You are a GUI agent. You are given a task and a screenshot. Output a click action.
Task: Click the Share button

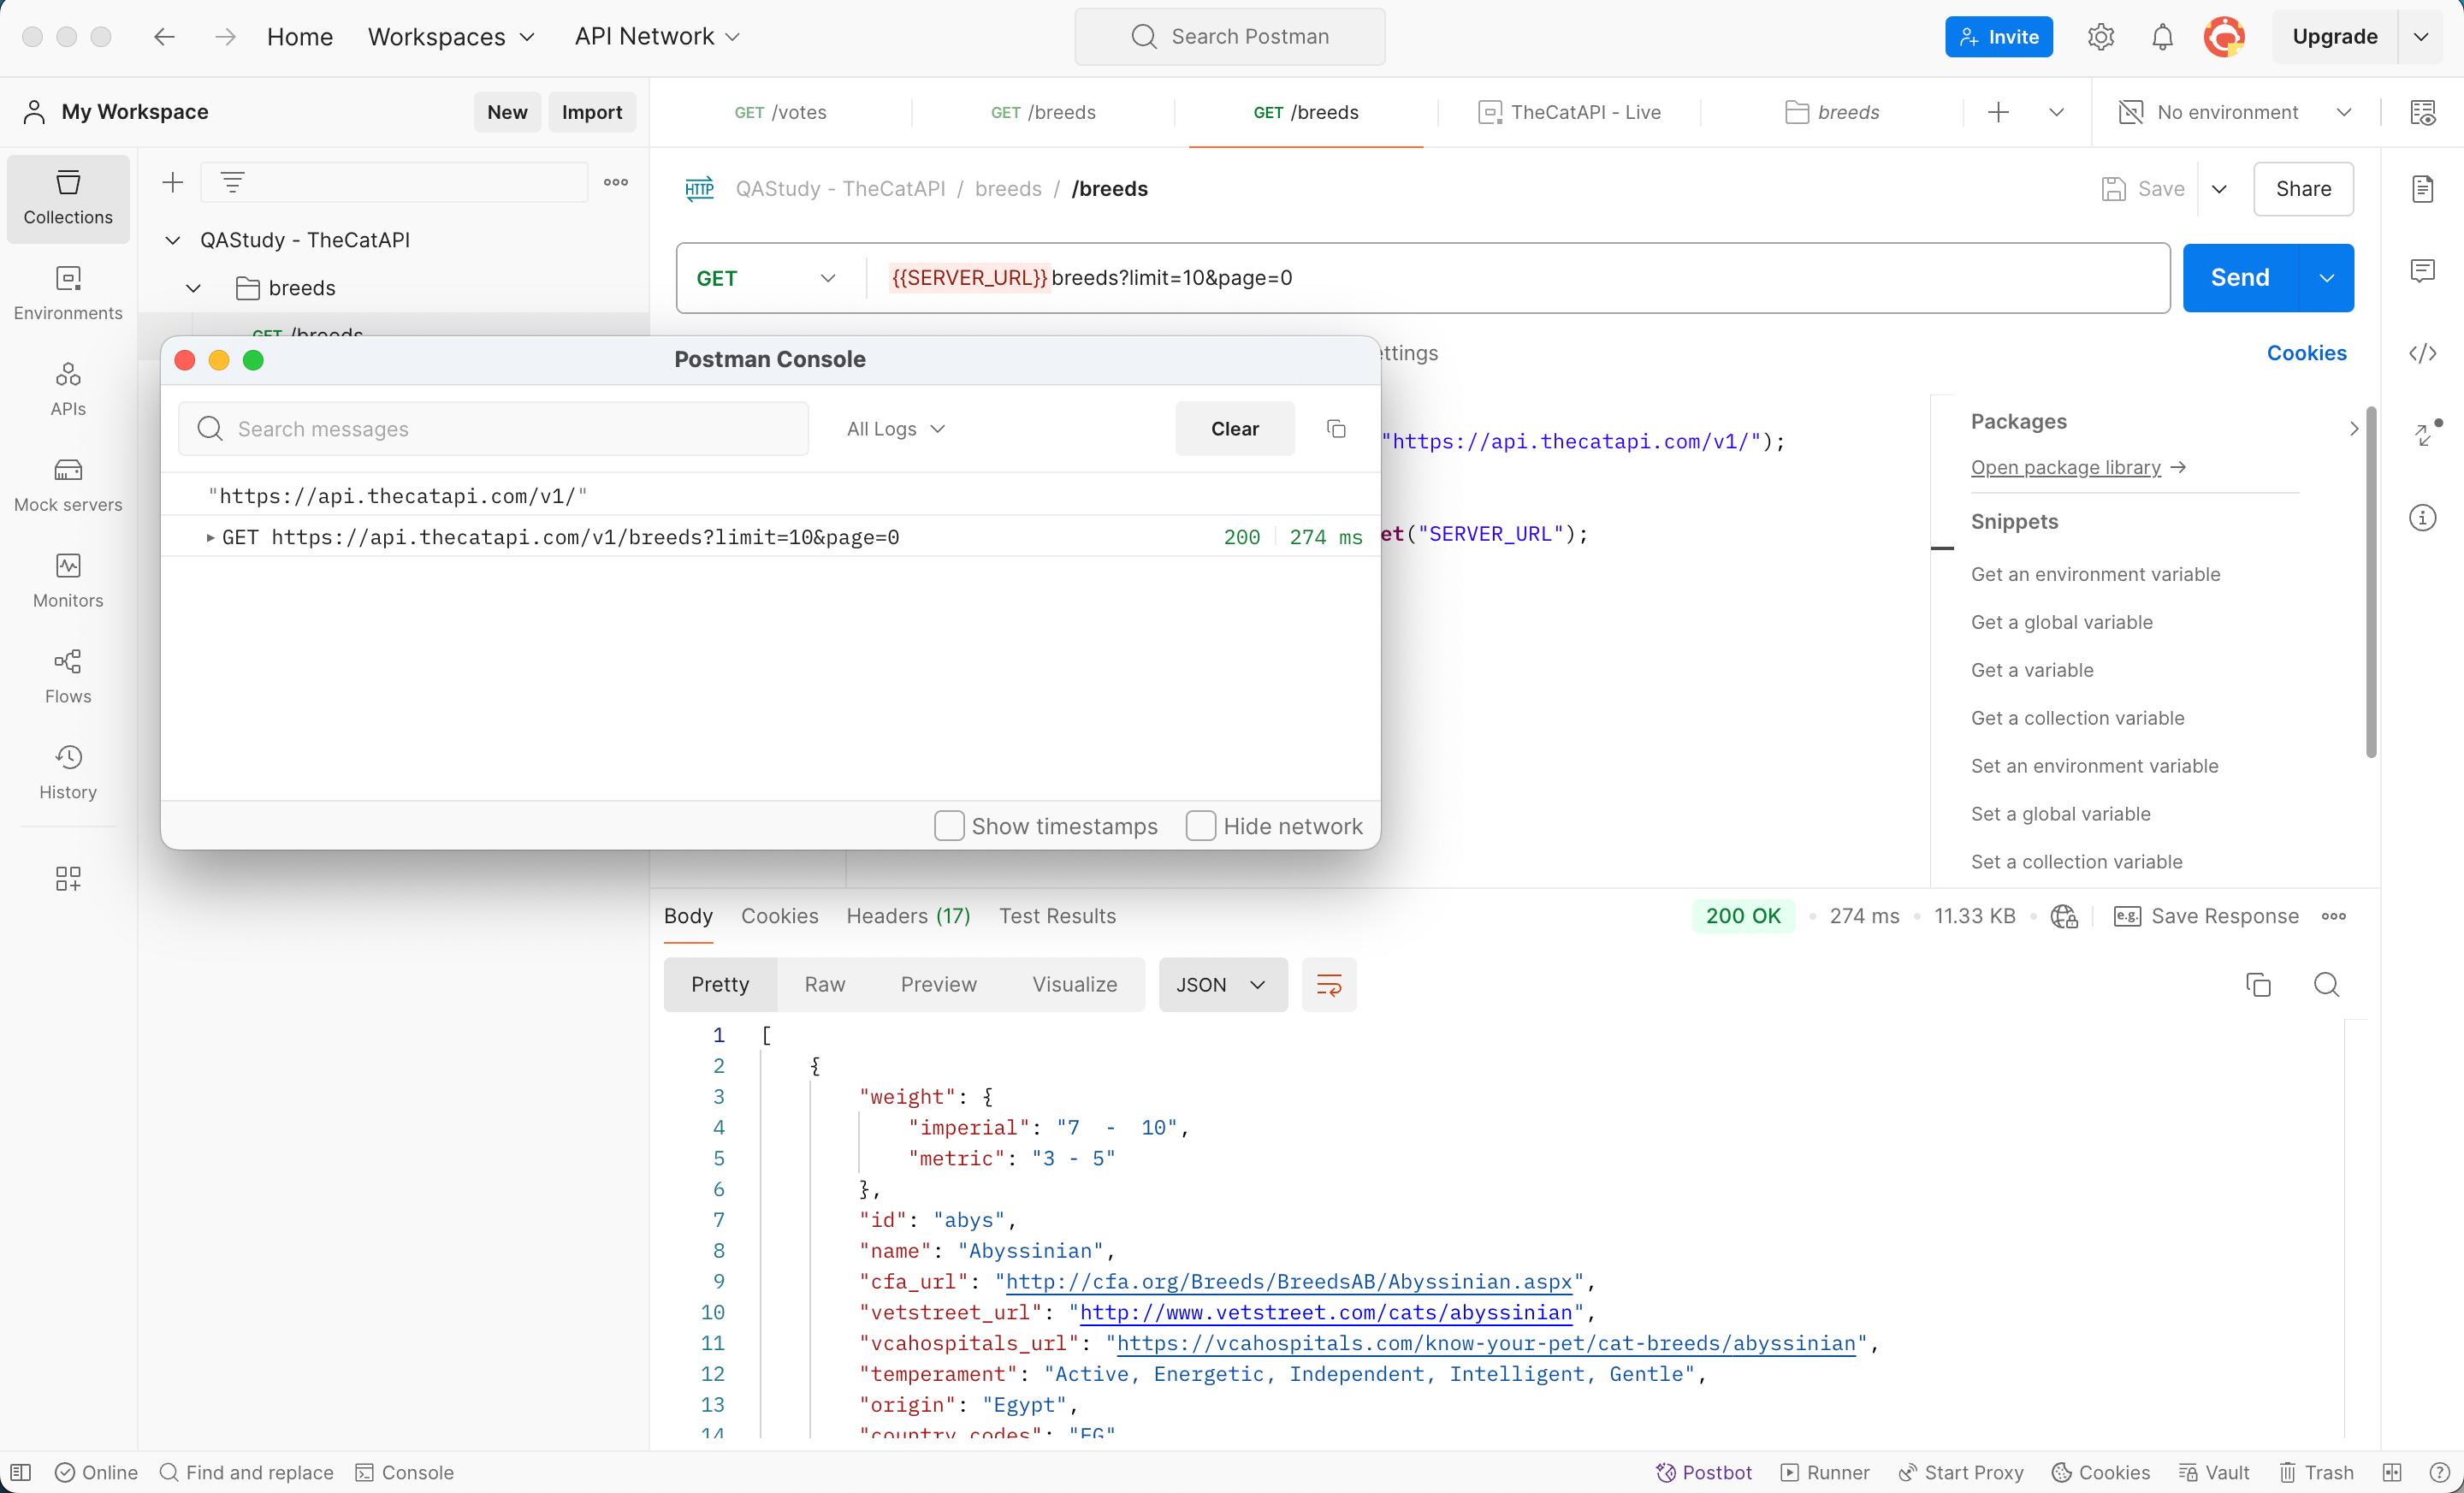(2304, 189)
